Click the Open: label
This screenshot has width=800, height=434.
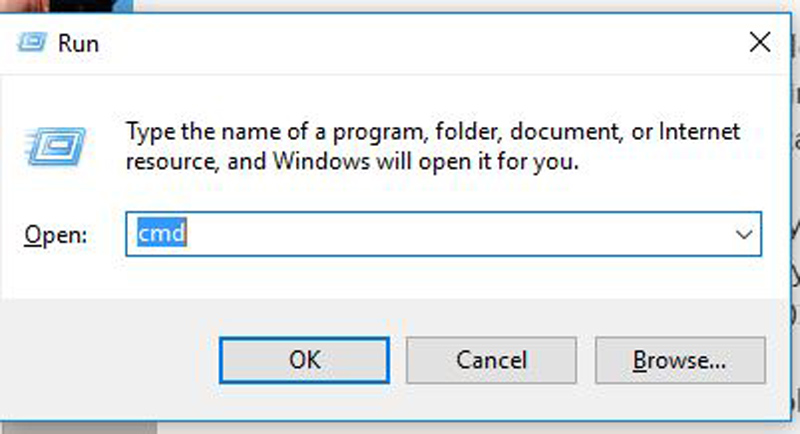click(55, 235)
